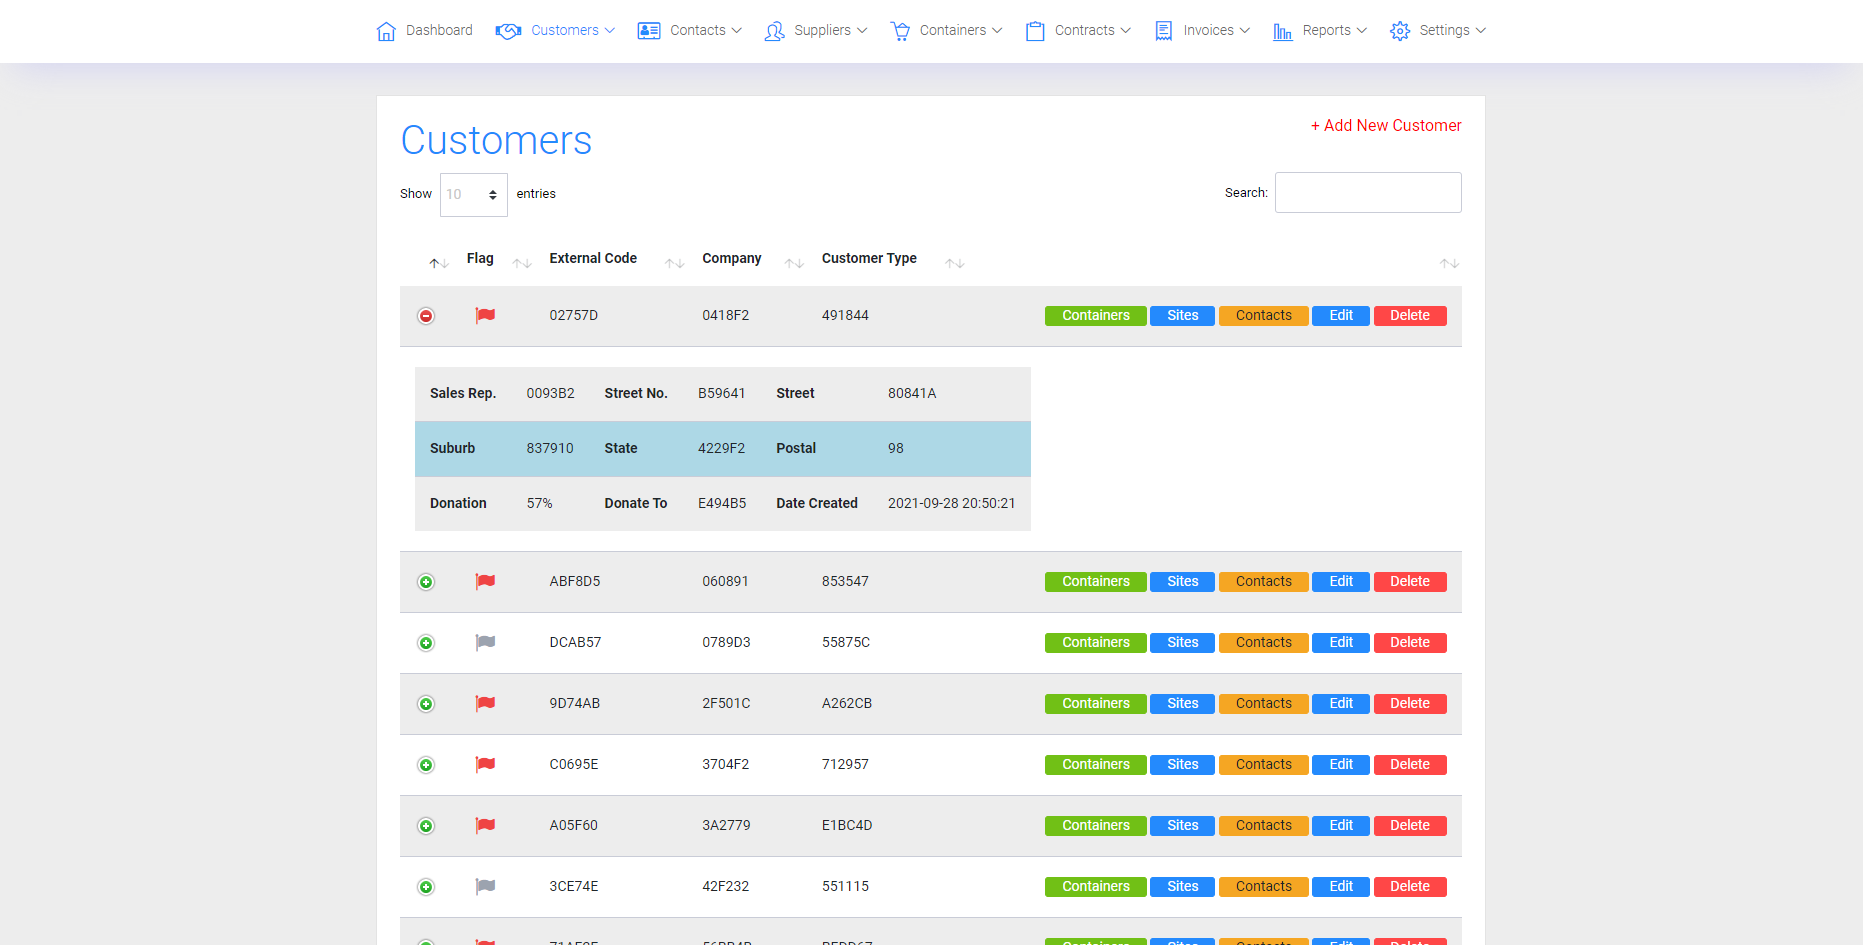Image resolution: width=1863 pixels, height=945 pixels.
Task: Click the Suppliers person icon
Action: coord(774,31)
